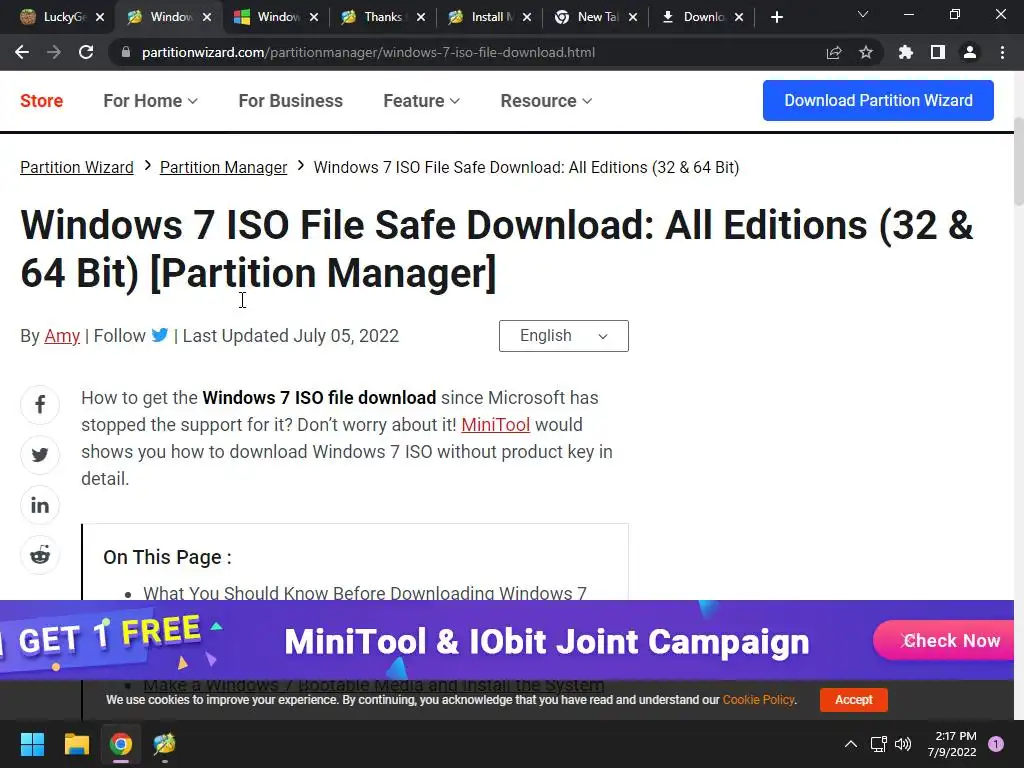This screenshot has height=768, width=1024.
Task: Open a new browser tab
Action: [776, 18]
